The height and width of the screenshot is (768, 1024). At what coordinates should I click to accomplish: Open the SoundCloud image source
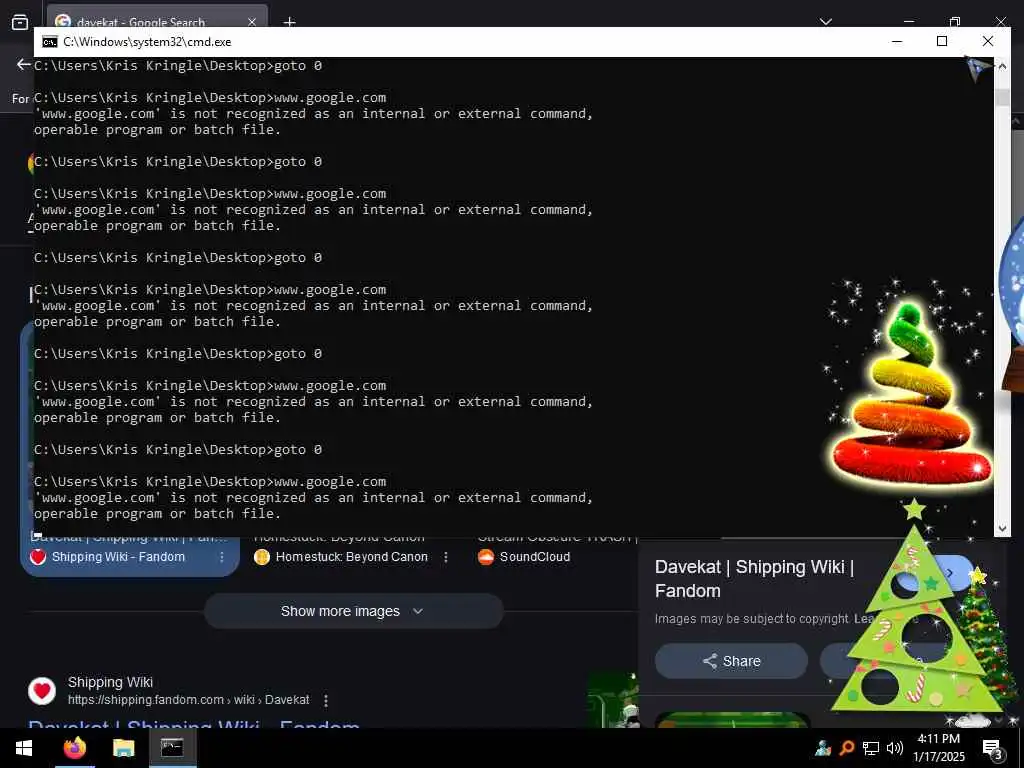(535, 557)
